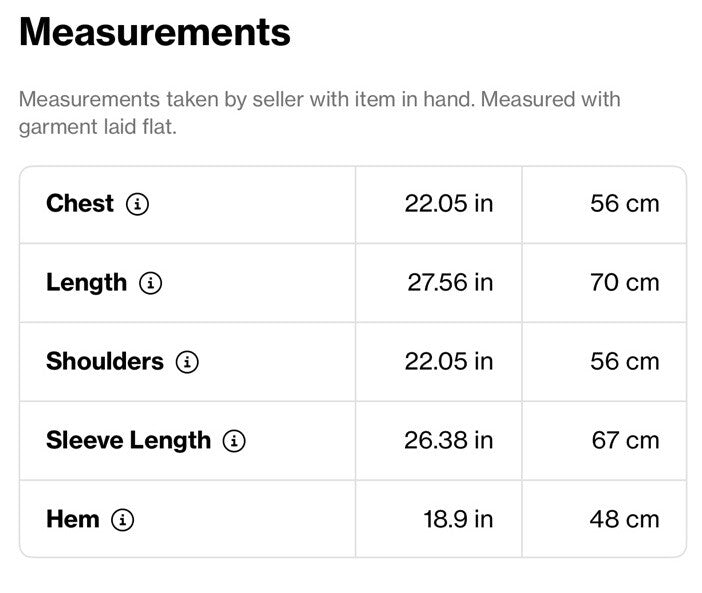Click the 70 cm length value

625,283
